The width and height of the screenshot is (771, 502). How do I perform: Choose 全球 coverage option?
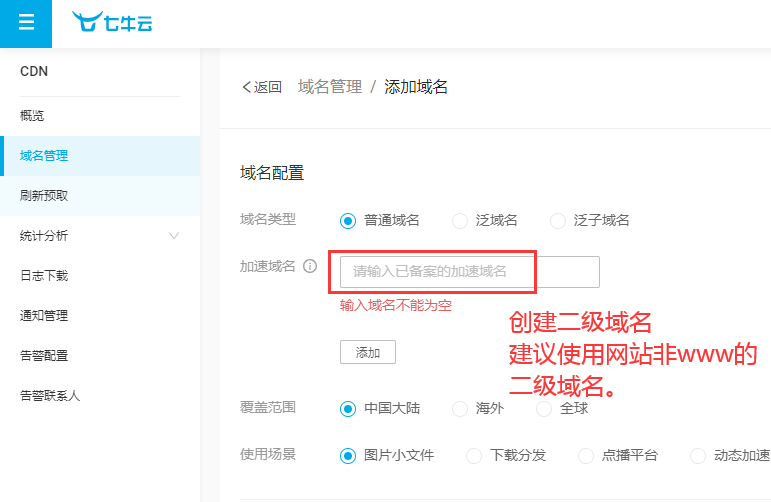click(544, 408)
